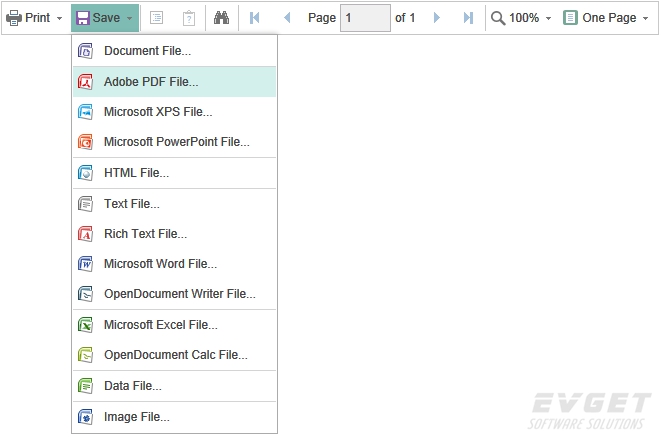Click the Save button label

click(106, 18)
